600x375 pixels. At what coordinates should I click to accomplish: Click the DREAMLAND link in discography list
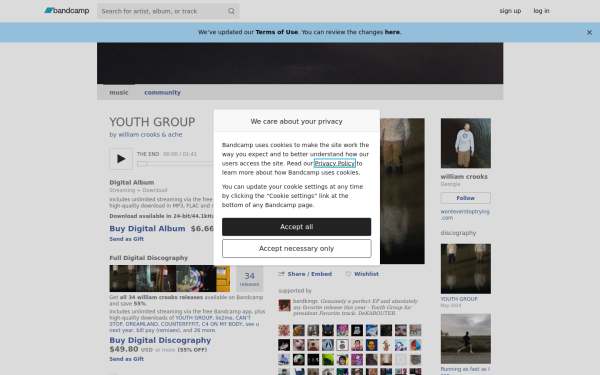coord(142,324)
